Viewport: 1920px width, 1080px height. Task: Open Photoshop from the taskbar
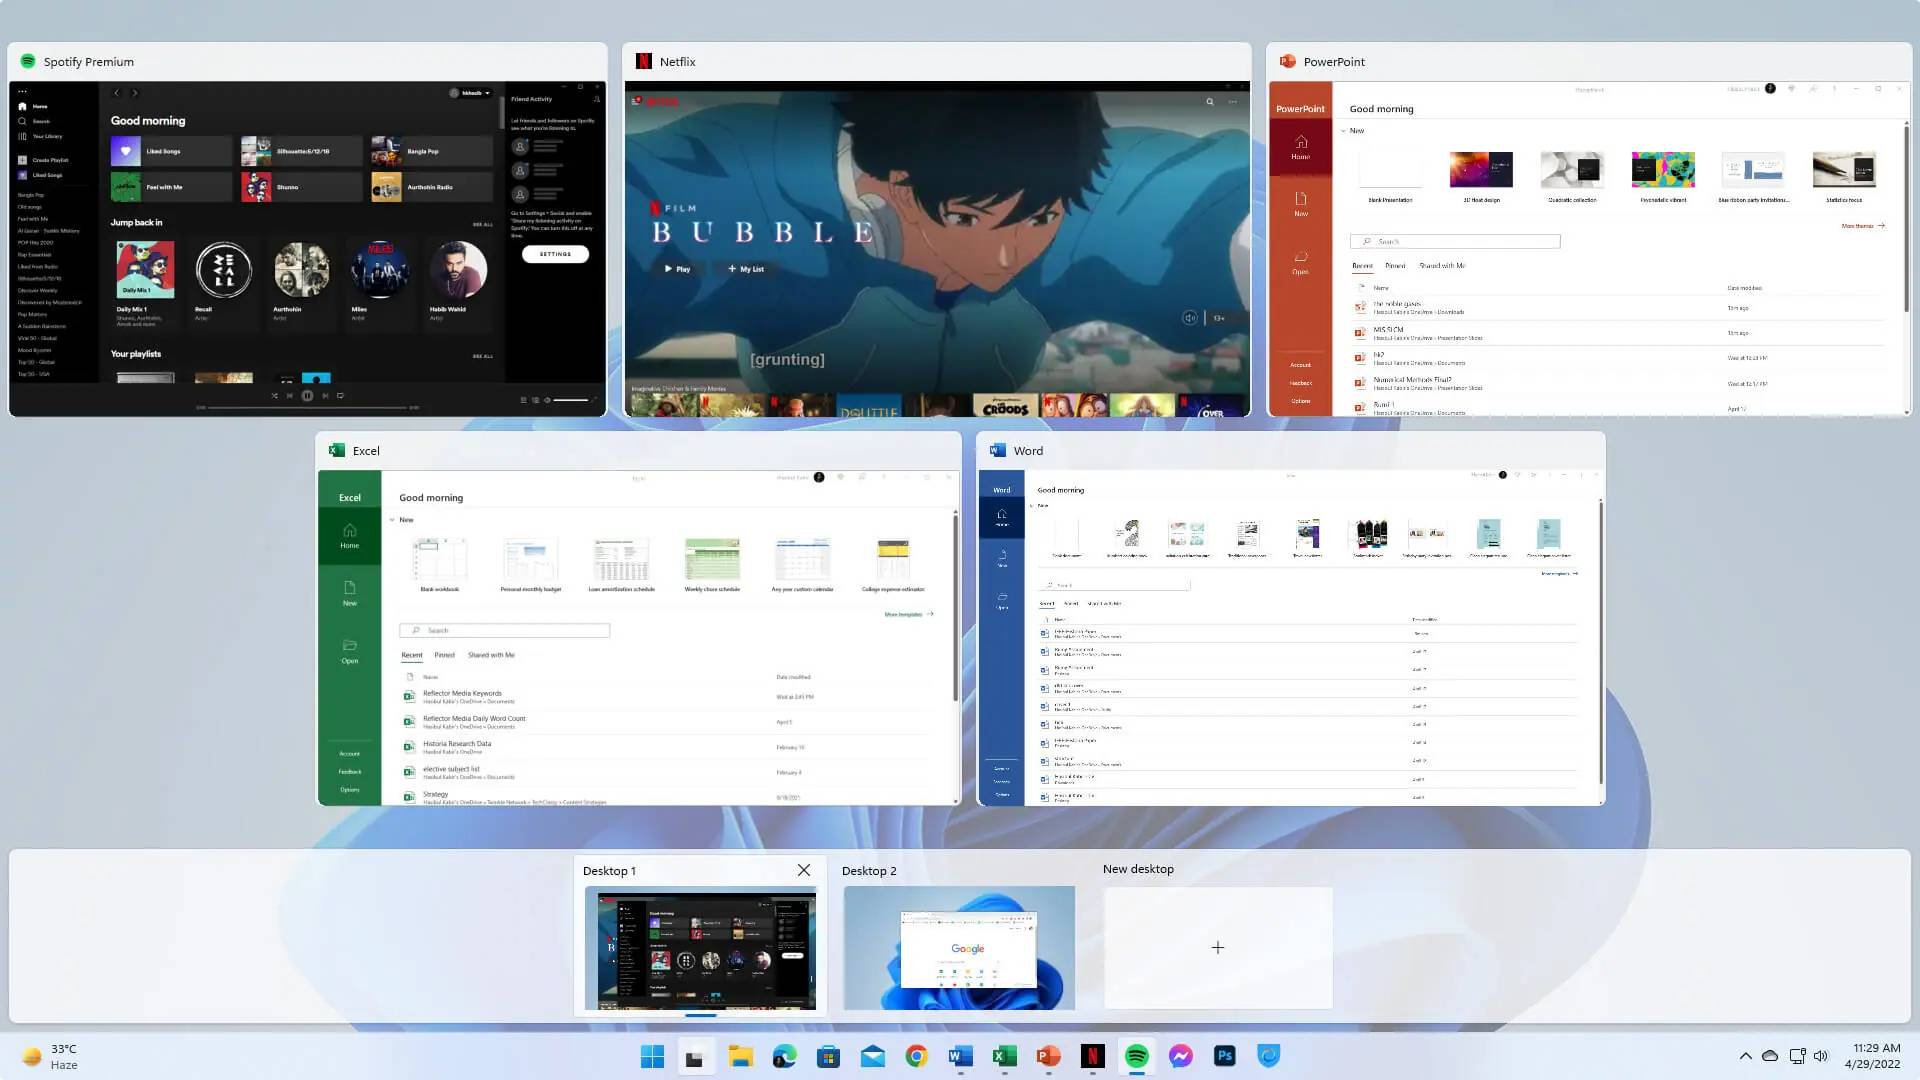(1224, 1055)
